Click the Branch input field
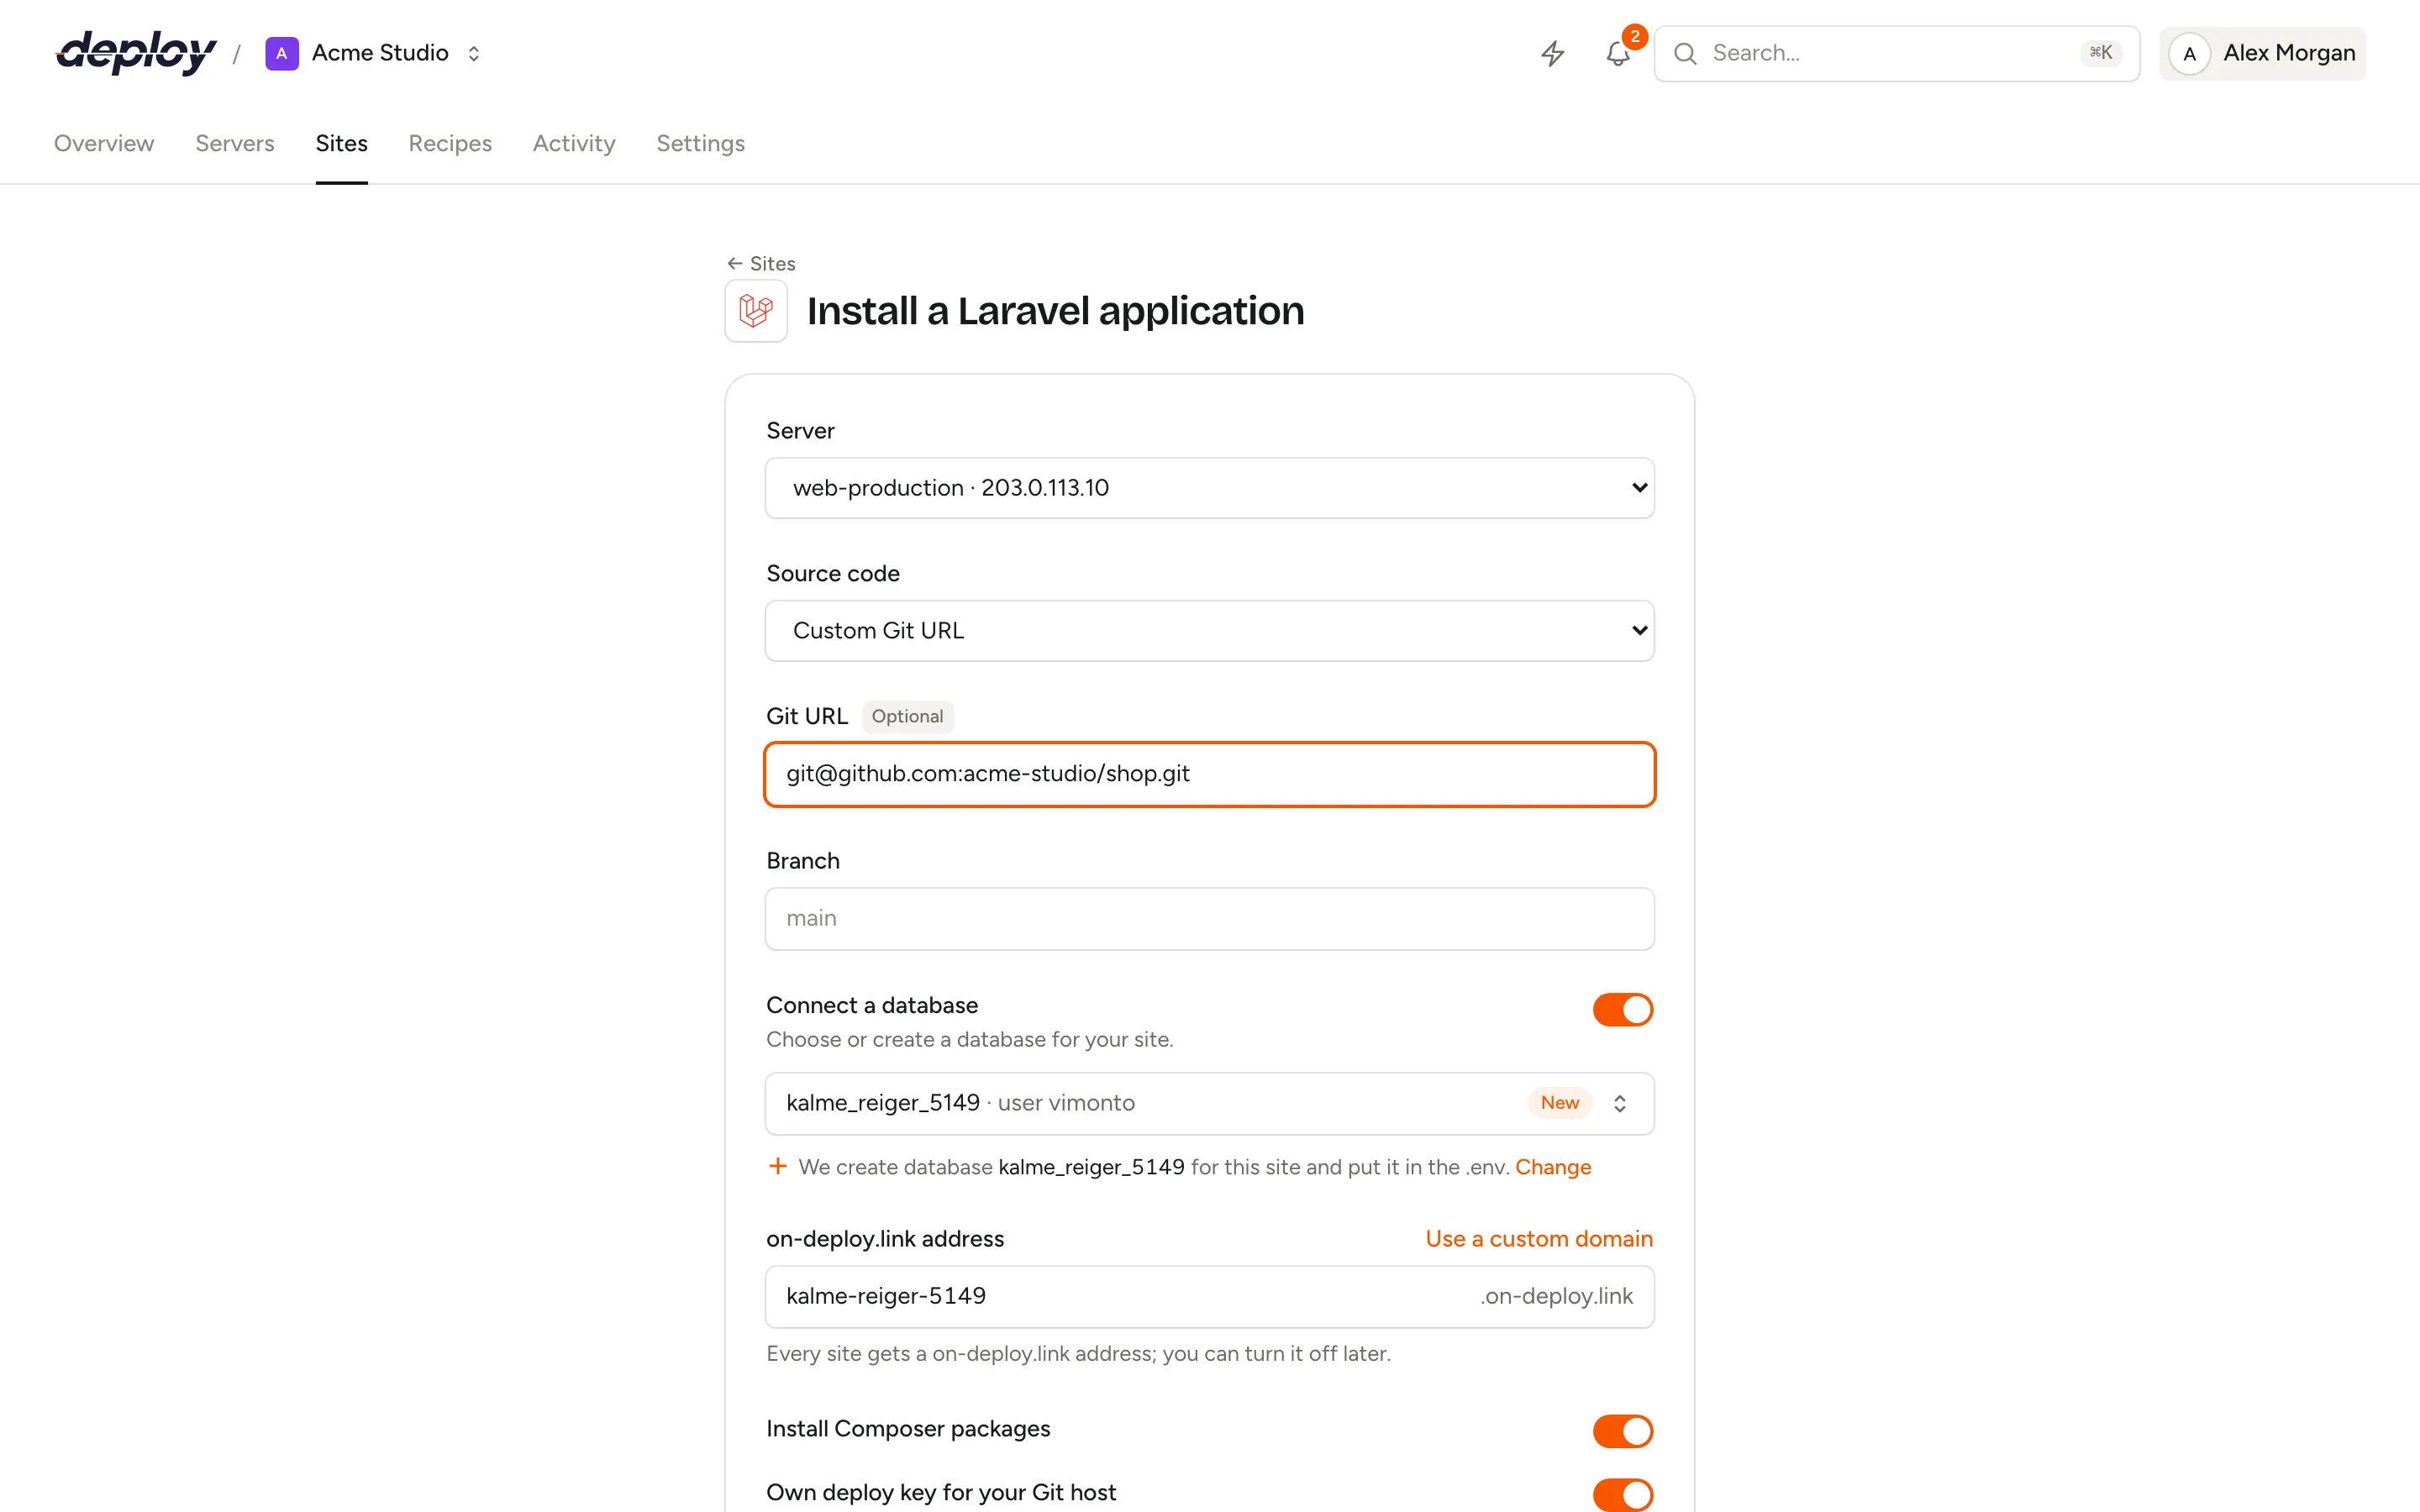2420x1512 pixels. (1209, 918)
